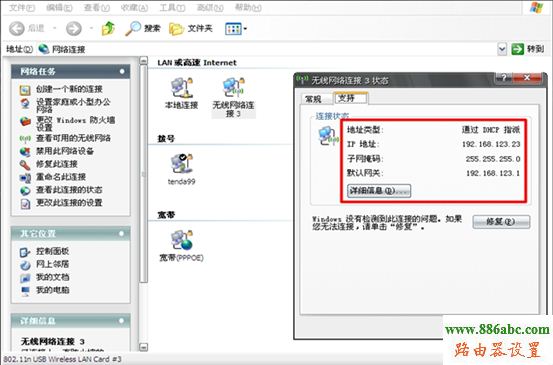Click network connections icon in address bar

44,49
